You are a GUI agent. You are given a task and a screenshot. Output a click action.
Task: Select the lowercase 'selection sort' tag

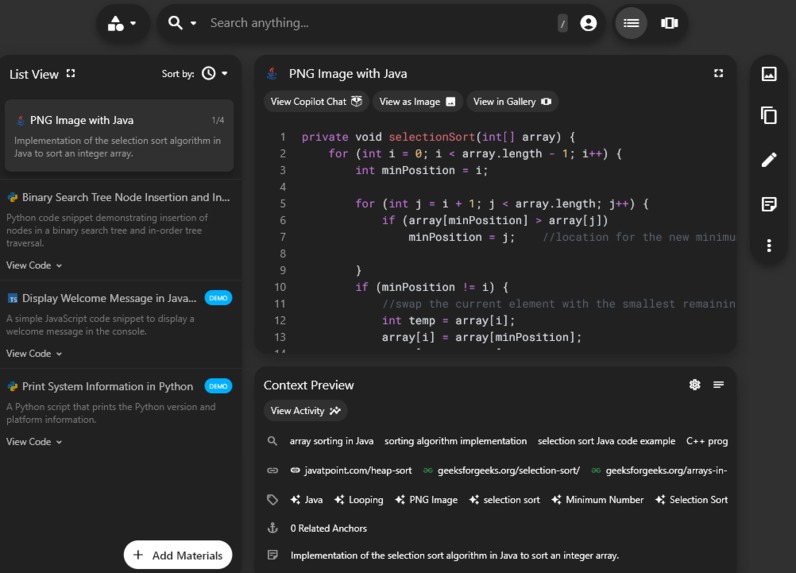coord(505,500)
